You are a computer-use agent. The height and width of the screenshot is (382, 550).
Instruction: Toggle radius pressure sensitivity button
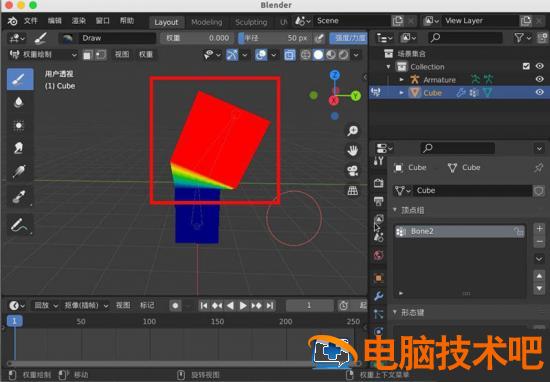coord(319,38)
